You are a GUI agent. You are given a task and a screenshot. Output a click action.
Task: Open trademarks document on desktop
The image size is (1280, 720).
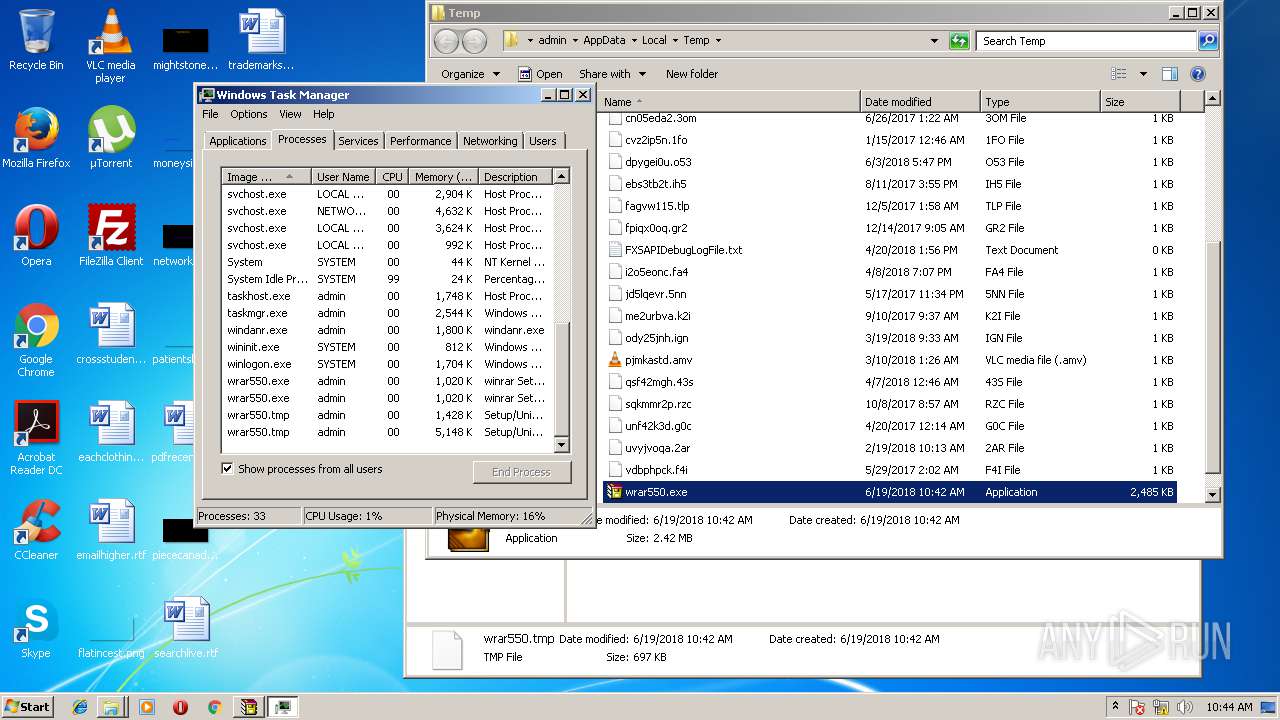point(261,40)
